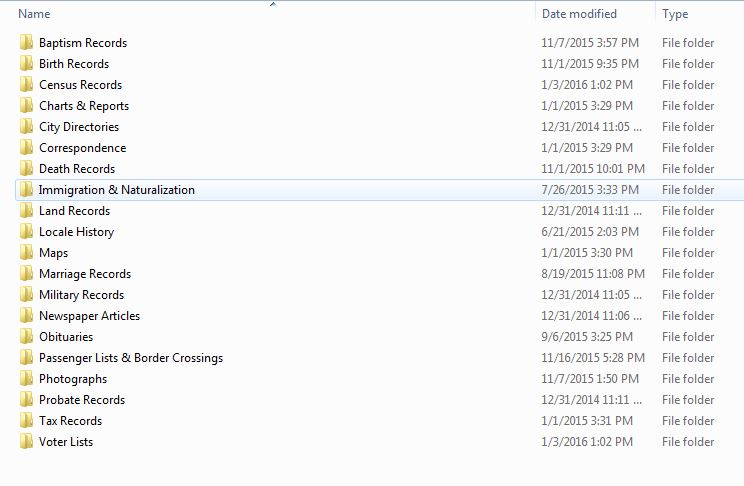This screenshot has width=744, height=486.
Task: Click the Military Records folder icon
Action: tap(27, 295)
